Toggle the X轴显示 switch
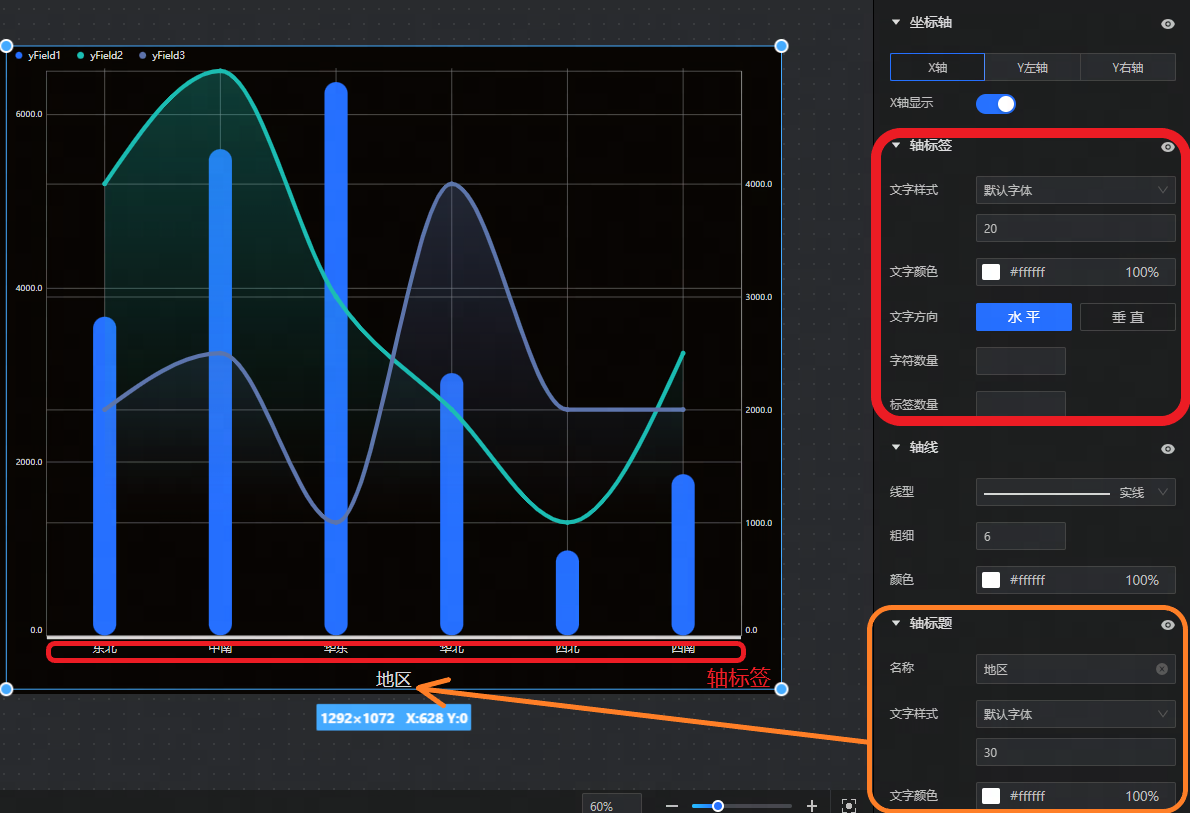1190x813 pixels. coord(995,104)
